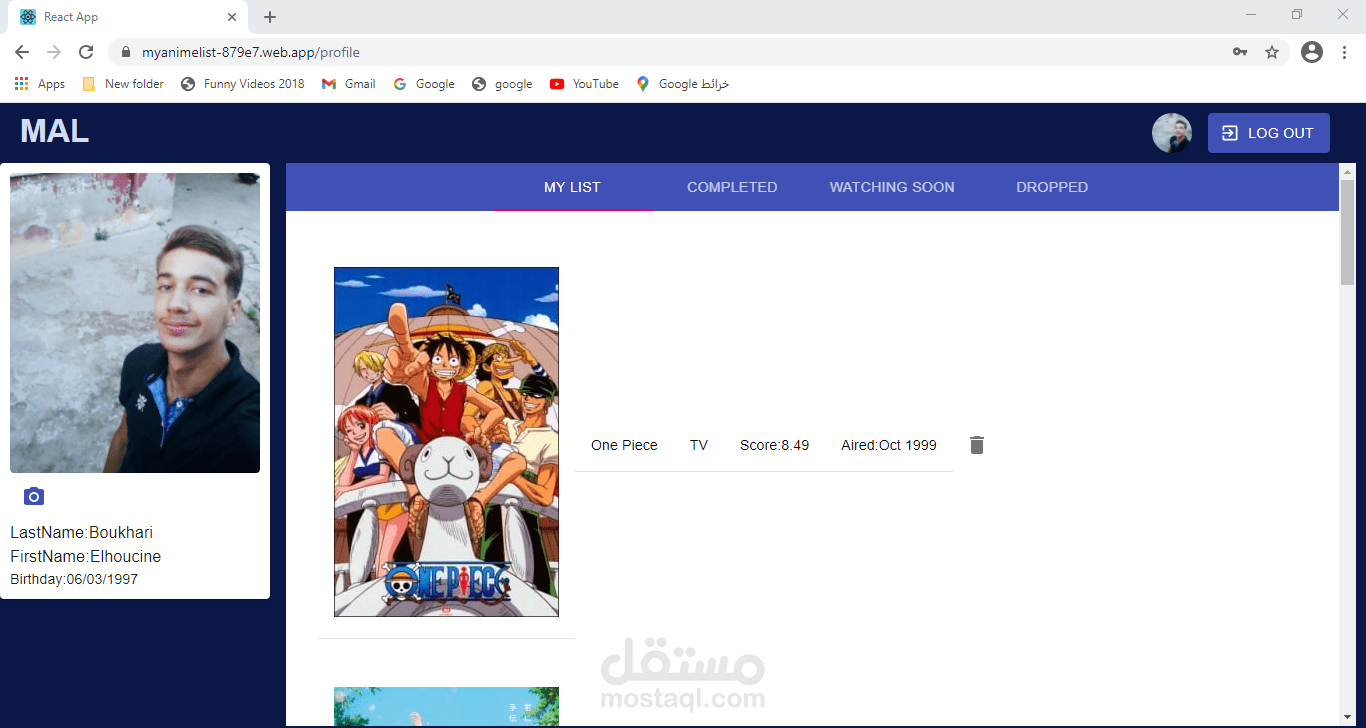Screen dimensions: 1366x728
Task: Click the TV type label
Action: [x=699, y=445]
